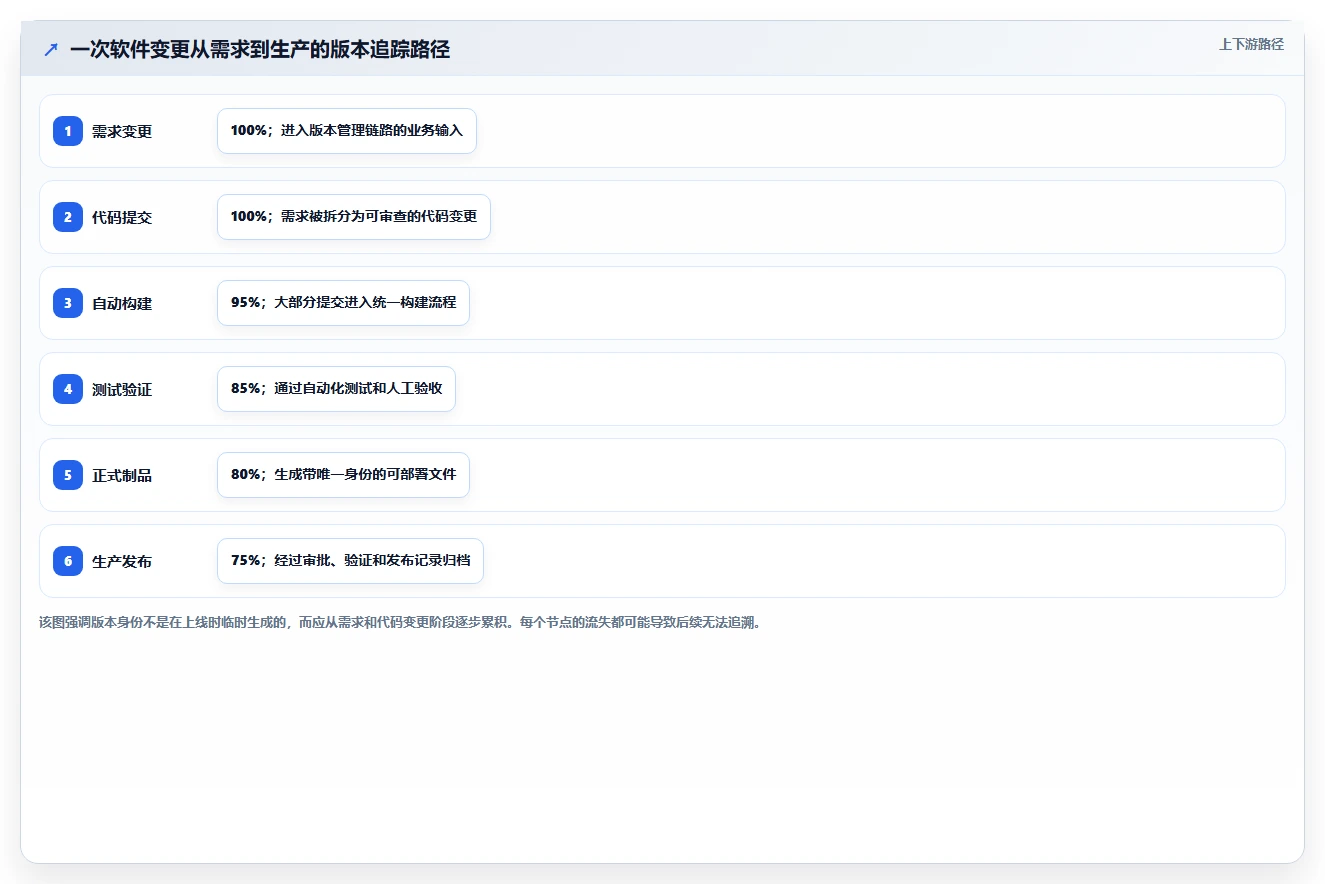The width and height of the screenshot is (1325, 884).
Task: Open the 100%；需求被拆分为可审查的代码变更 chip
Action: tap(354, 217)
